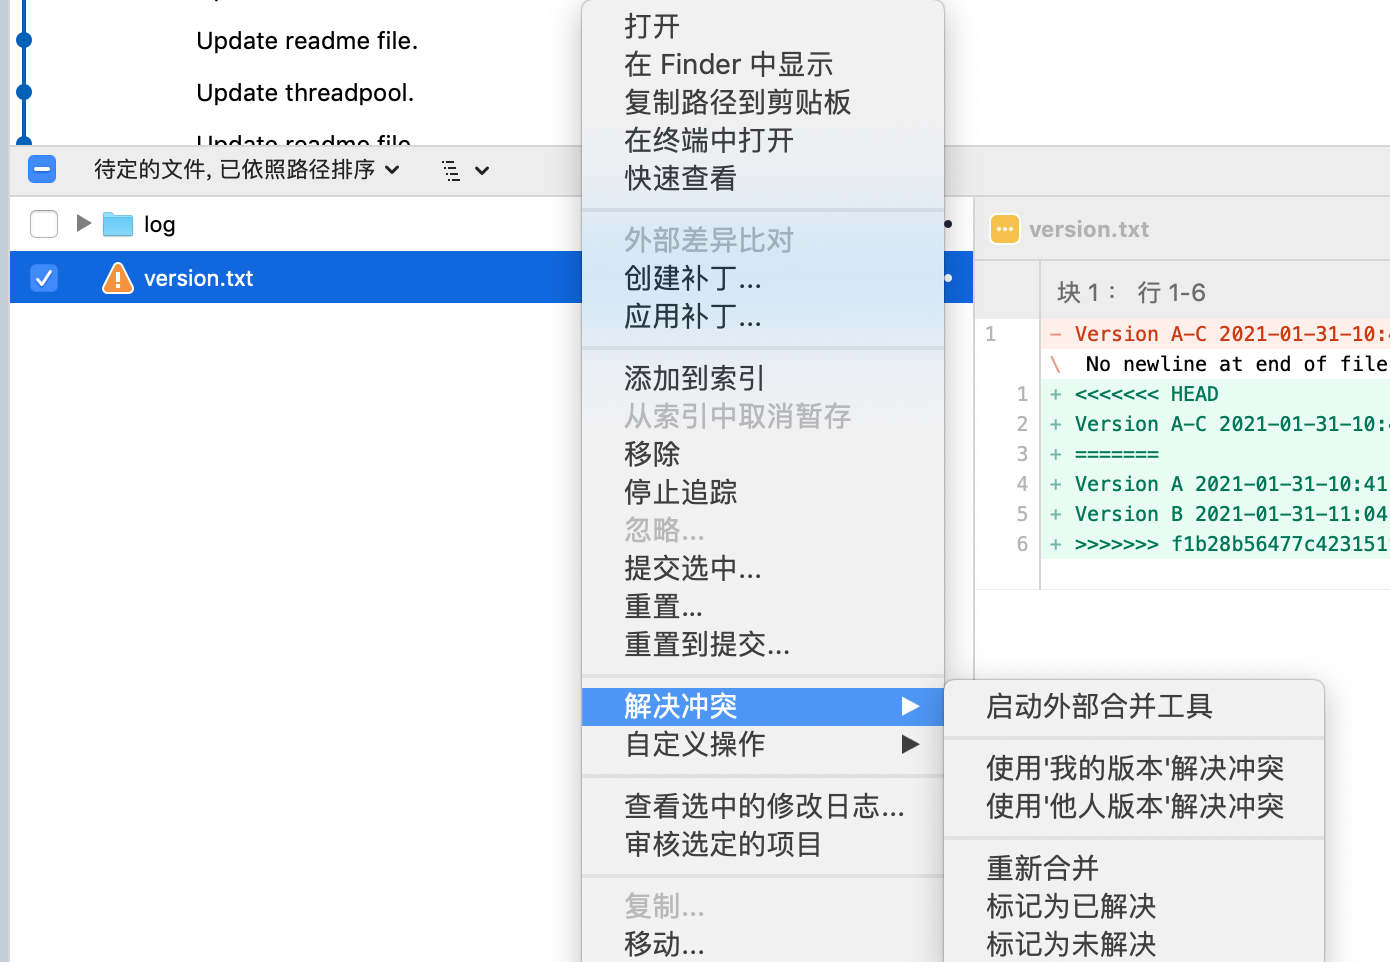
Task: Click the yellow status icon in the version.txt diff header
Action: point(1004,229)
